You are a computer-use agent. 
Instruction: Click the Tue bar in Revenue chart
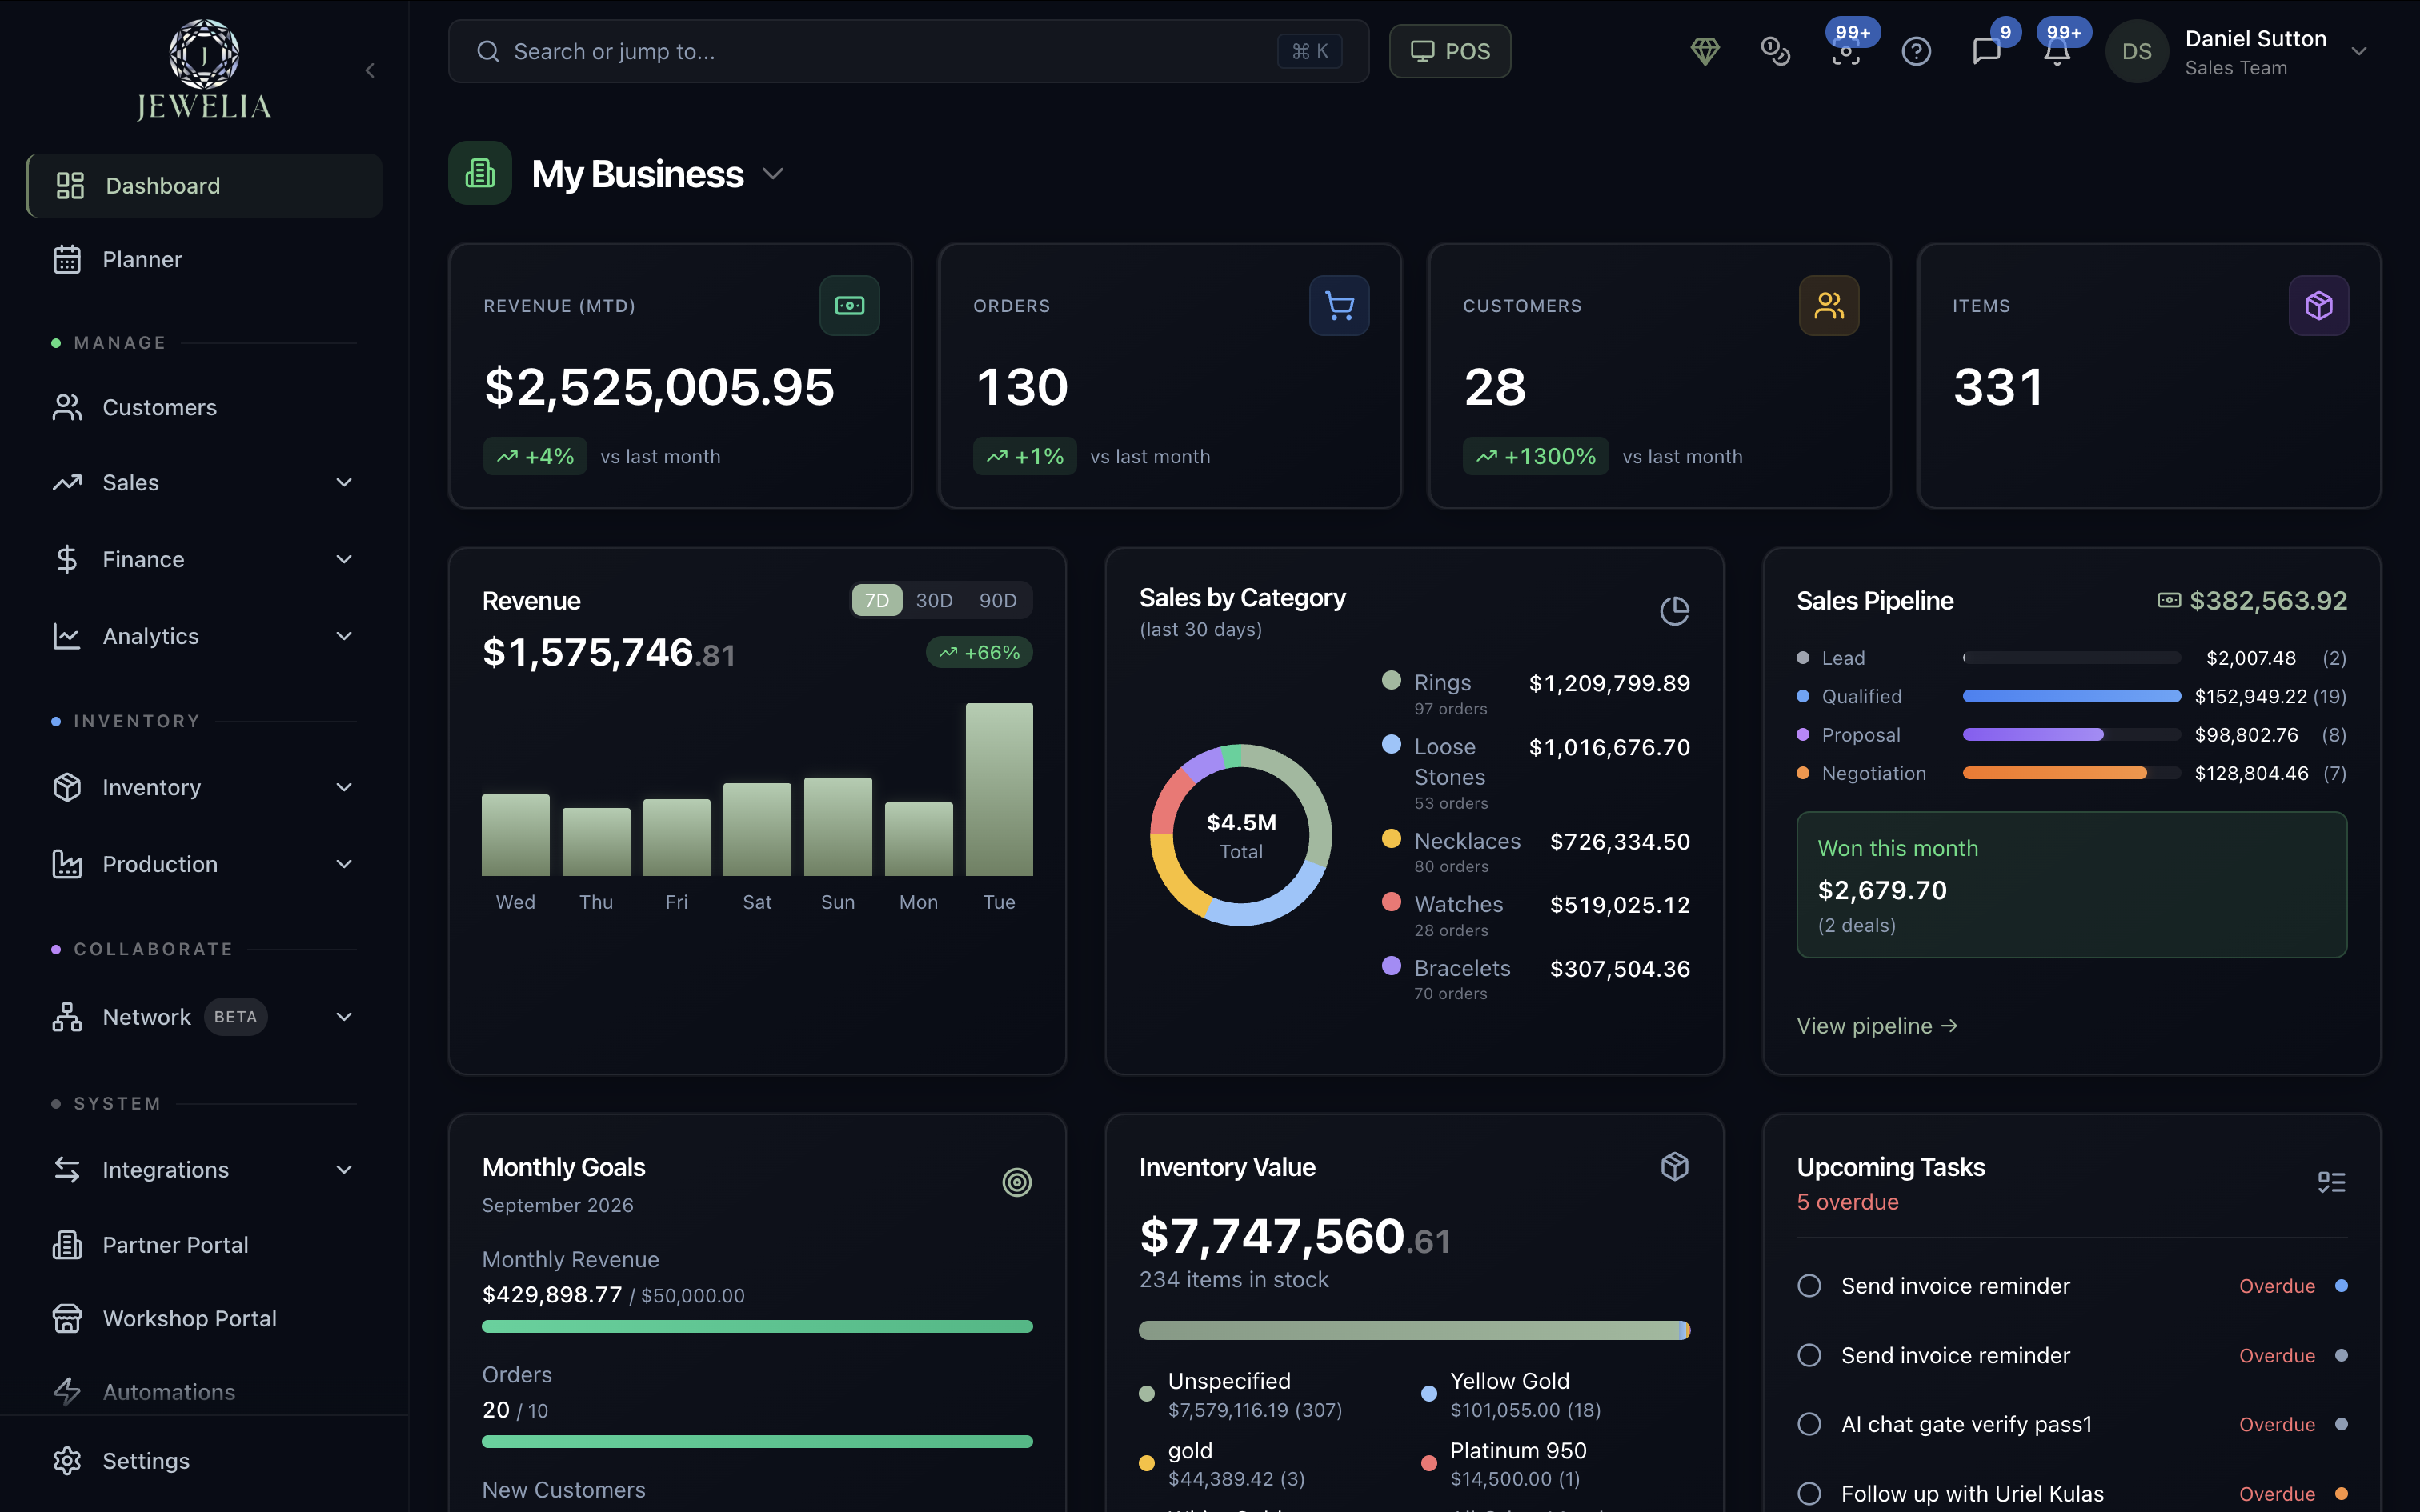pyautogui.click(x=999, y=789)
